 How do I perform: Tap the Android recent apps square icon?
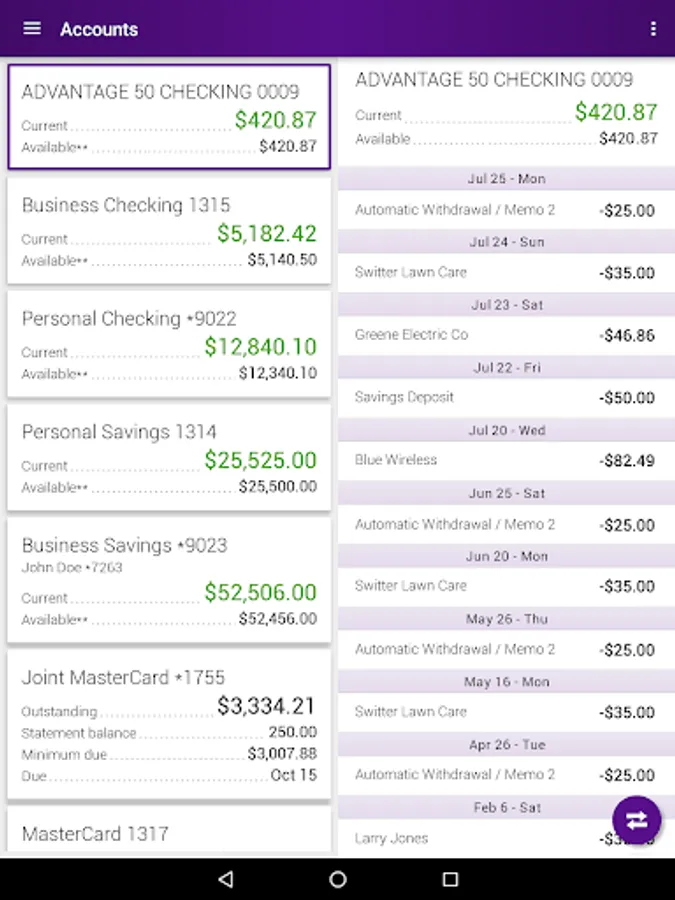450,879
